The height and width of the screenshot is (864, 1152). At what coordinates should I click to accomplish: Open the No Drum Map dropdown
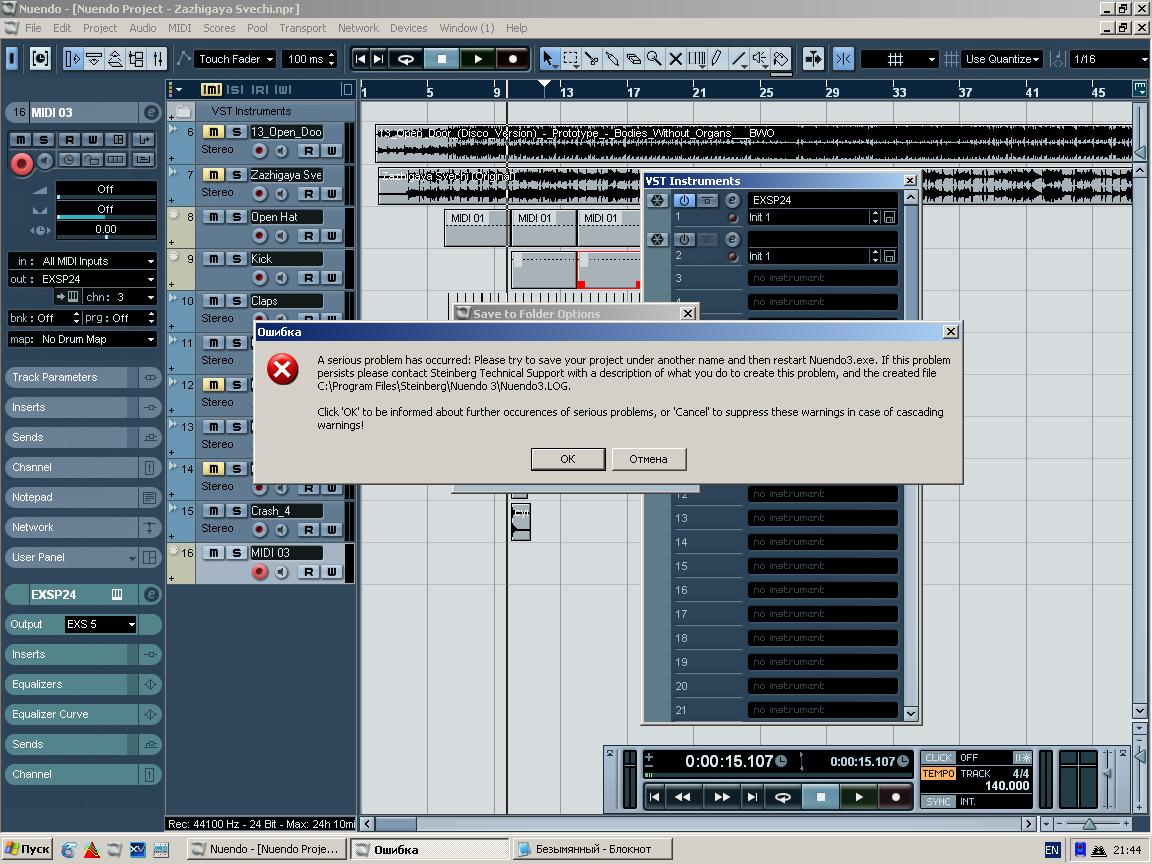(x=82, y=339)
